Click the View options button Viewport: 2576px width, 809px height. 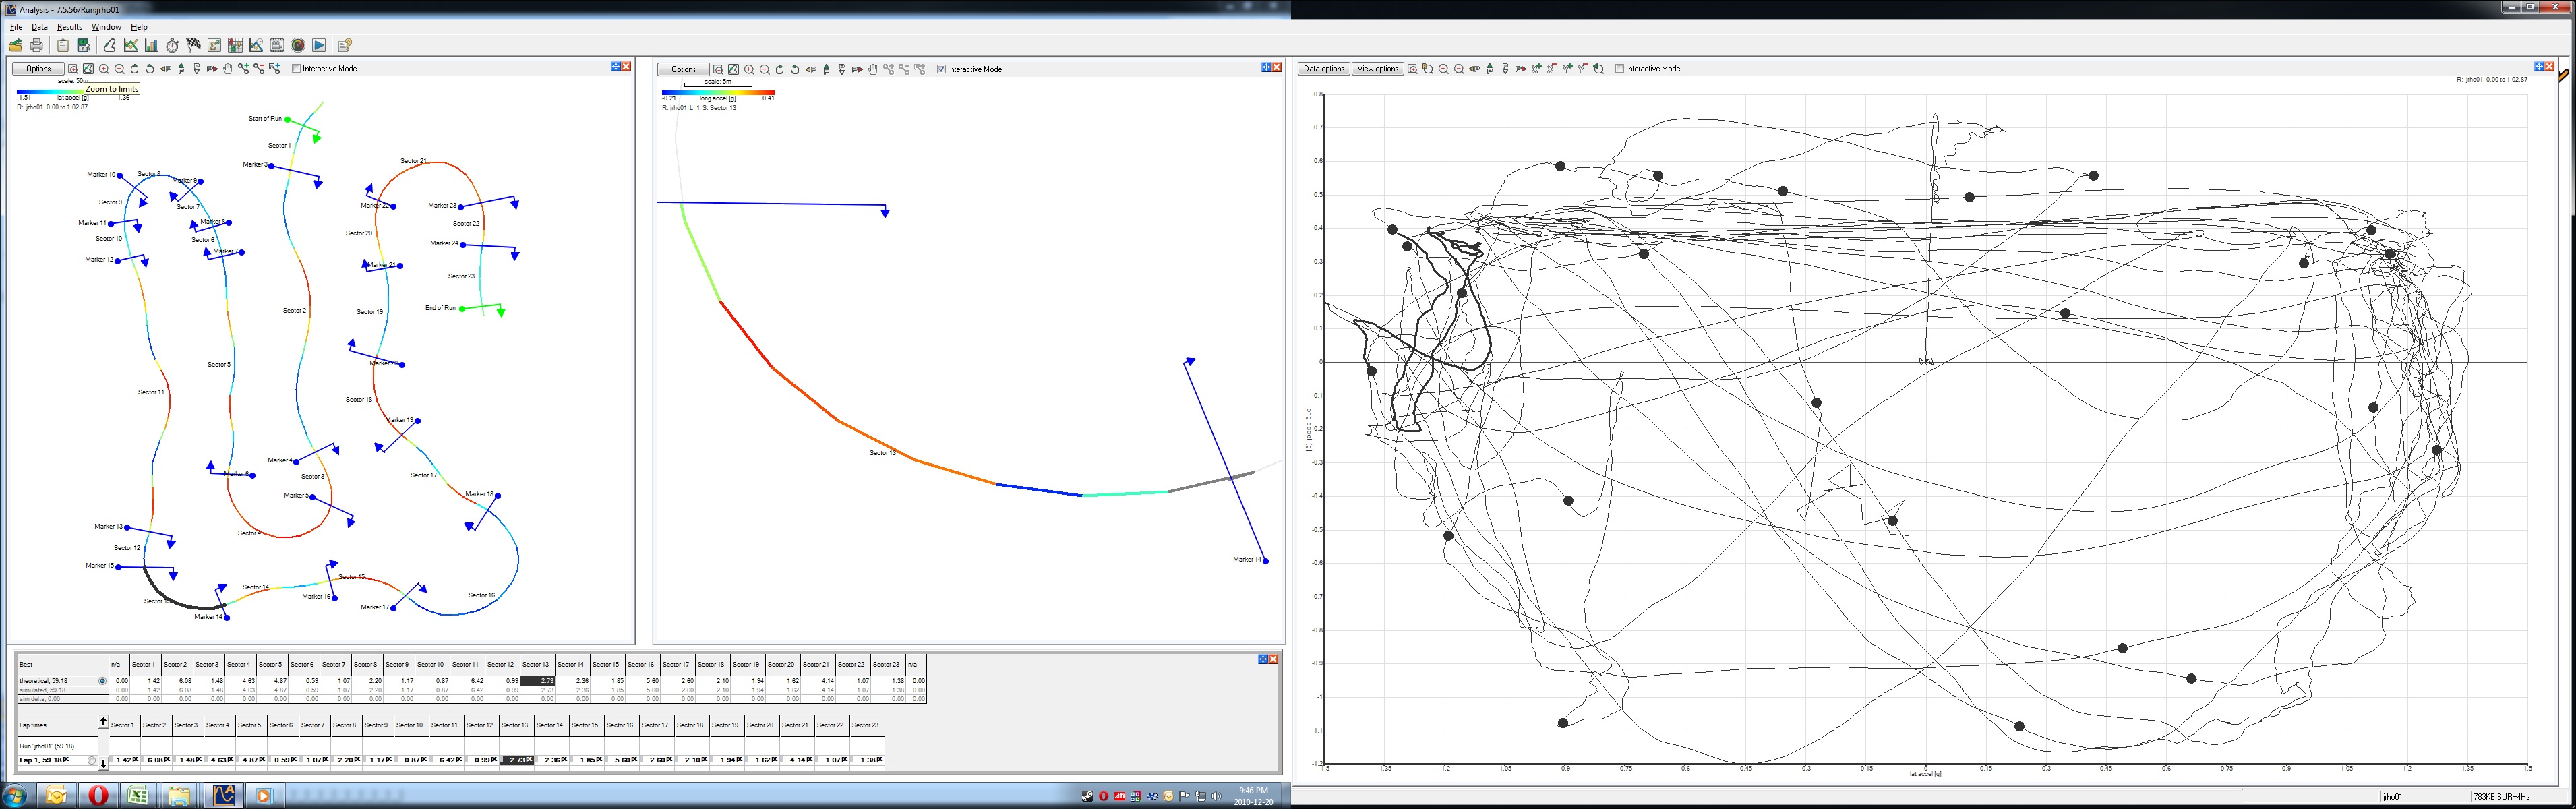pyautogui.click(x=1378, y=69)
